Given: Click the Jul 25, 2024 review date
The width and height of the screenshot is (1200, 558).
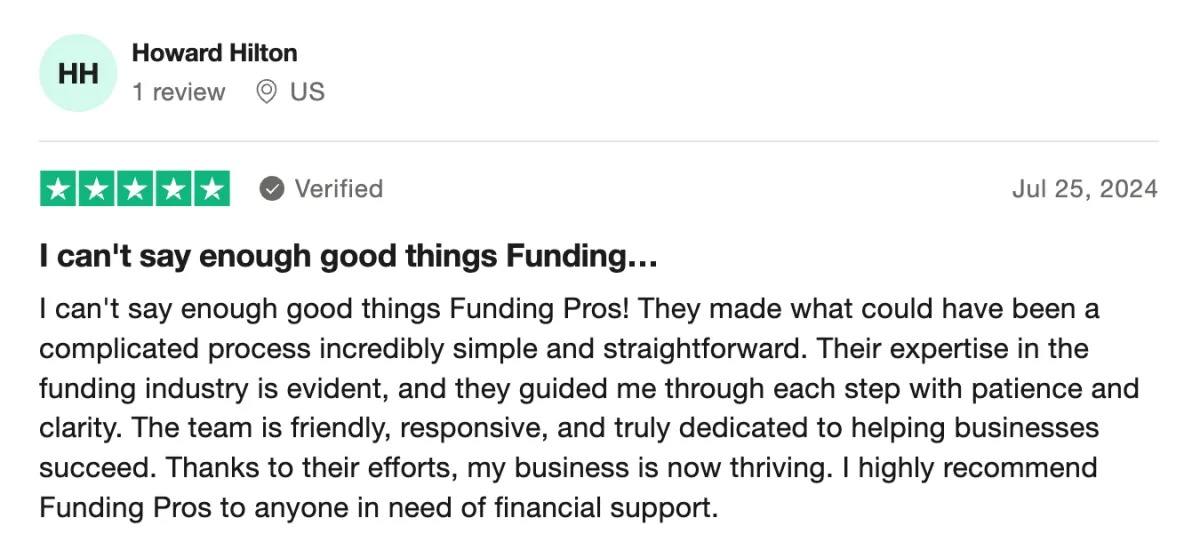Looking at the screenshot, I should (x=1085, y=189).
